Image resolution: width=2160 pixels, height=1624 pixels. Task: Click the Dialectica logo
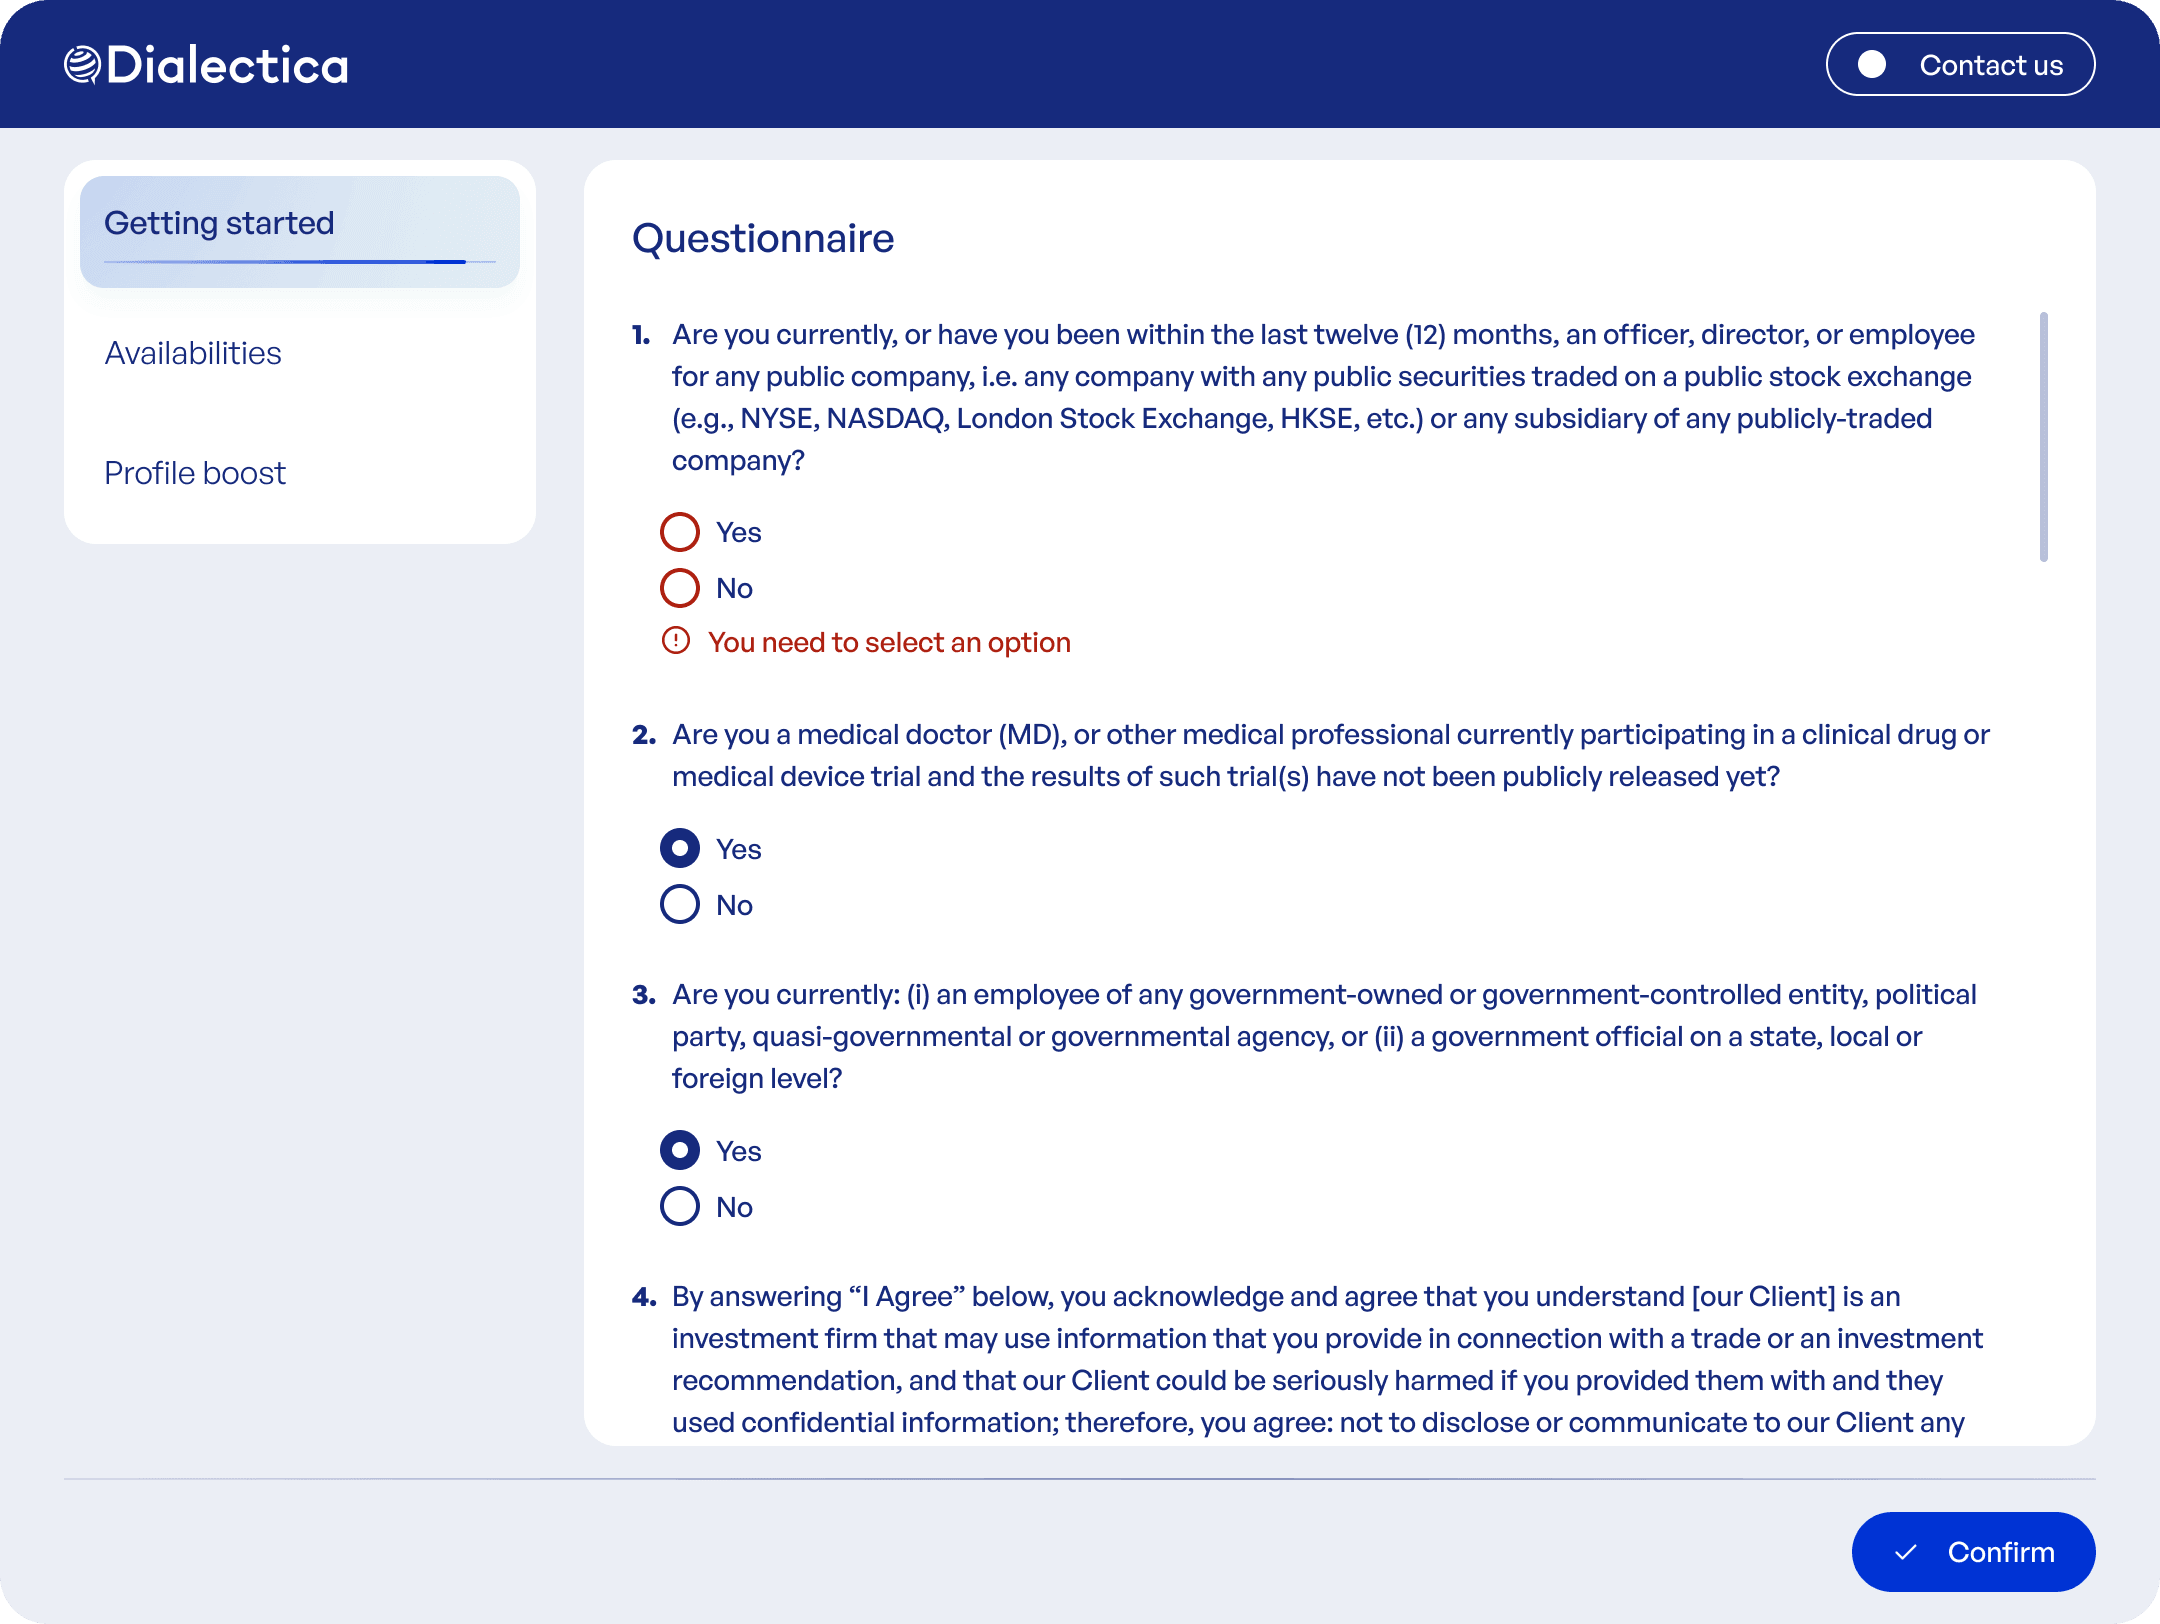click(206, 65)
